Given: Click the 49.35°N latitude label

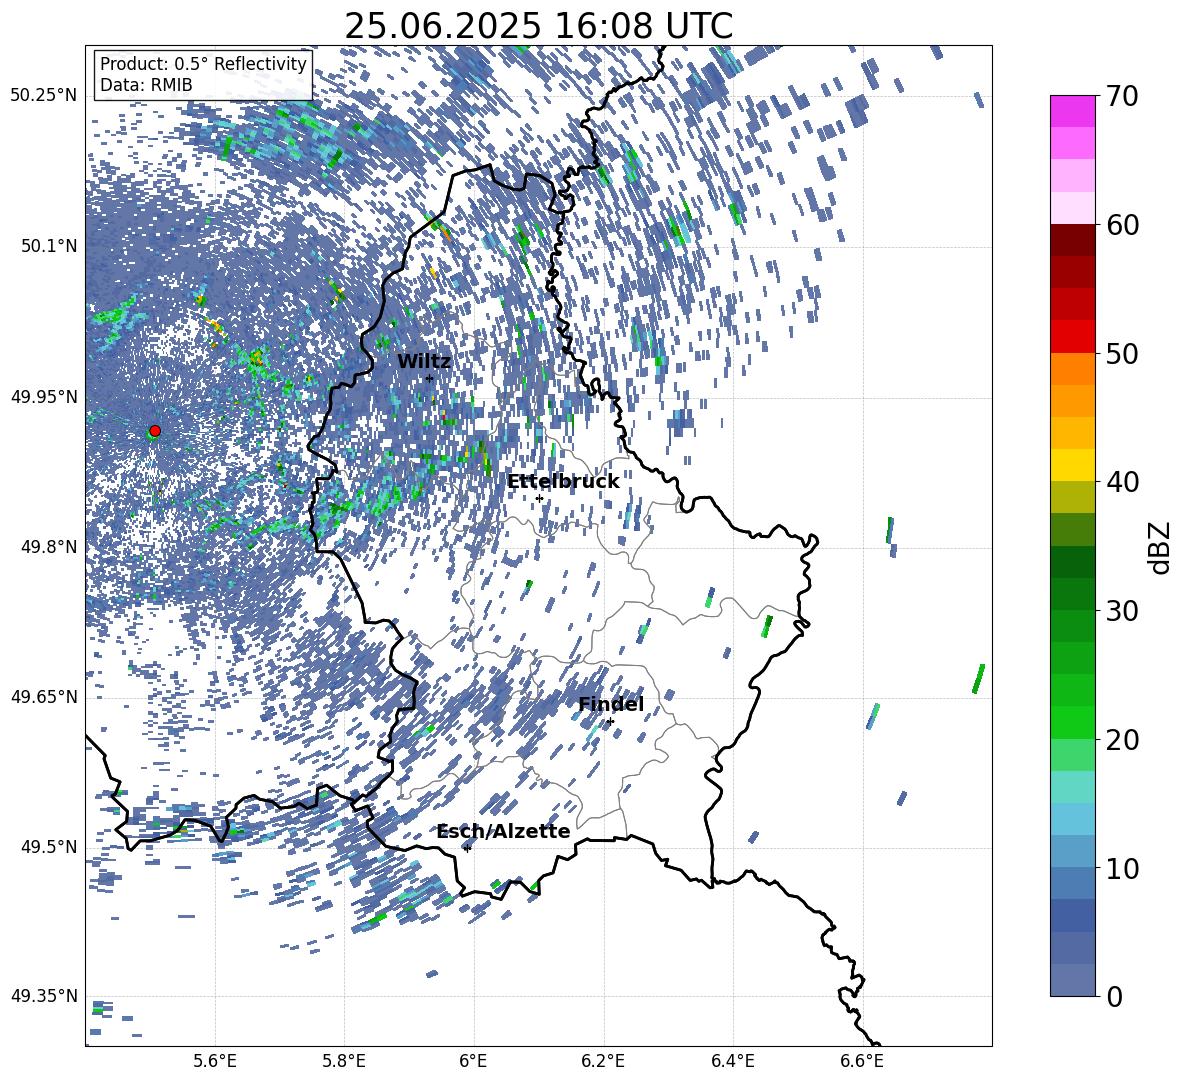Looking at the screenshot, I should click(44, 996).
